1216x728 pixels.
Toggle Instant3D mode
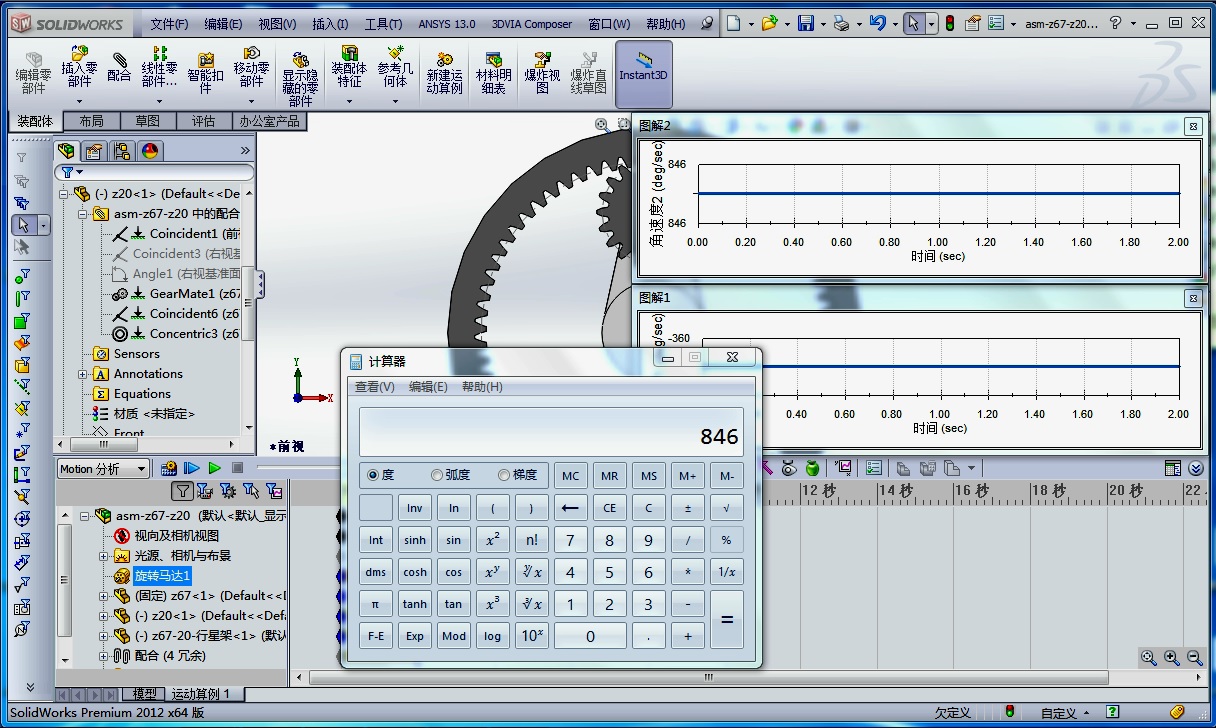(643, 74)
